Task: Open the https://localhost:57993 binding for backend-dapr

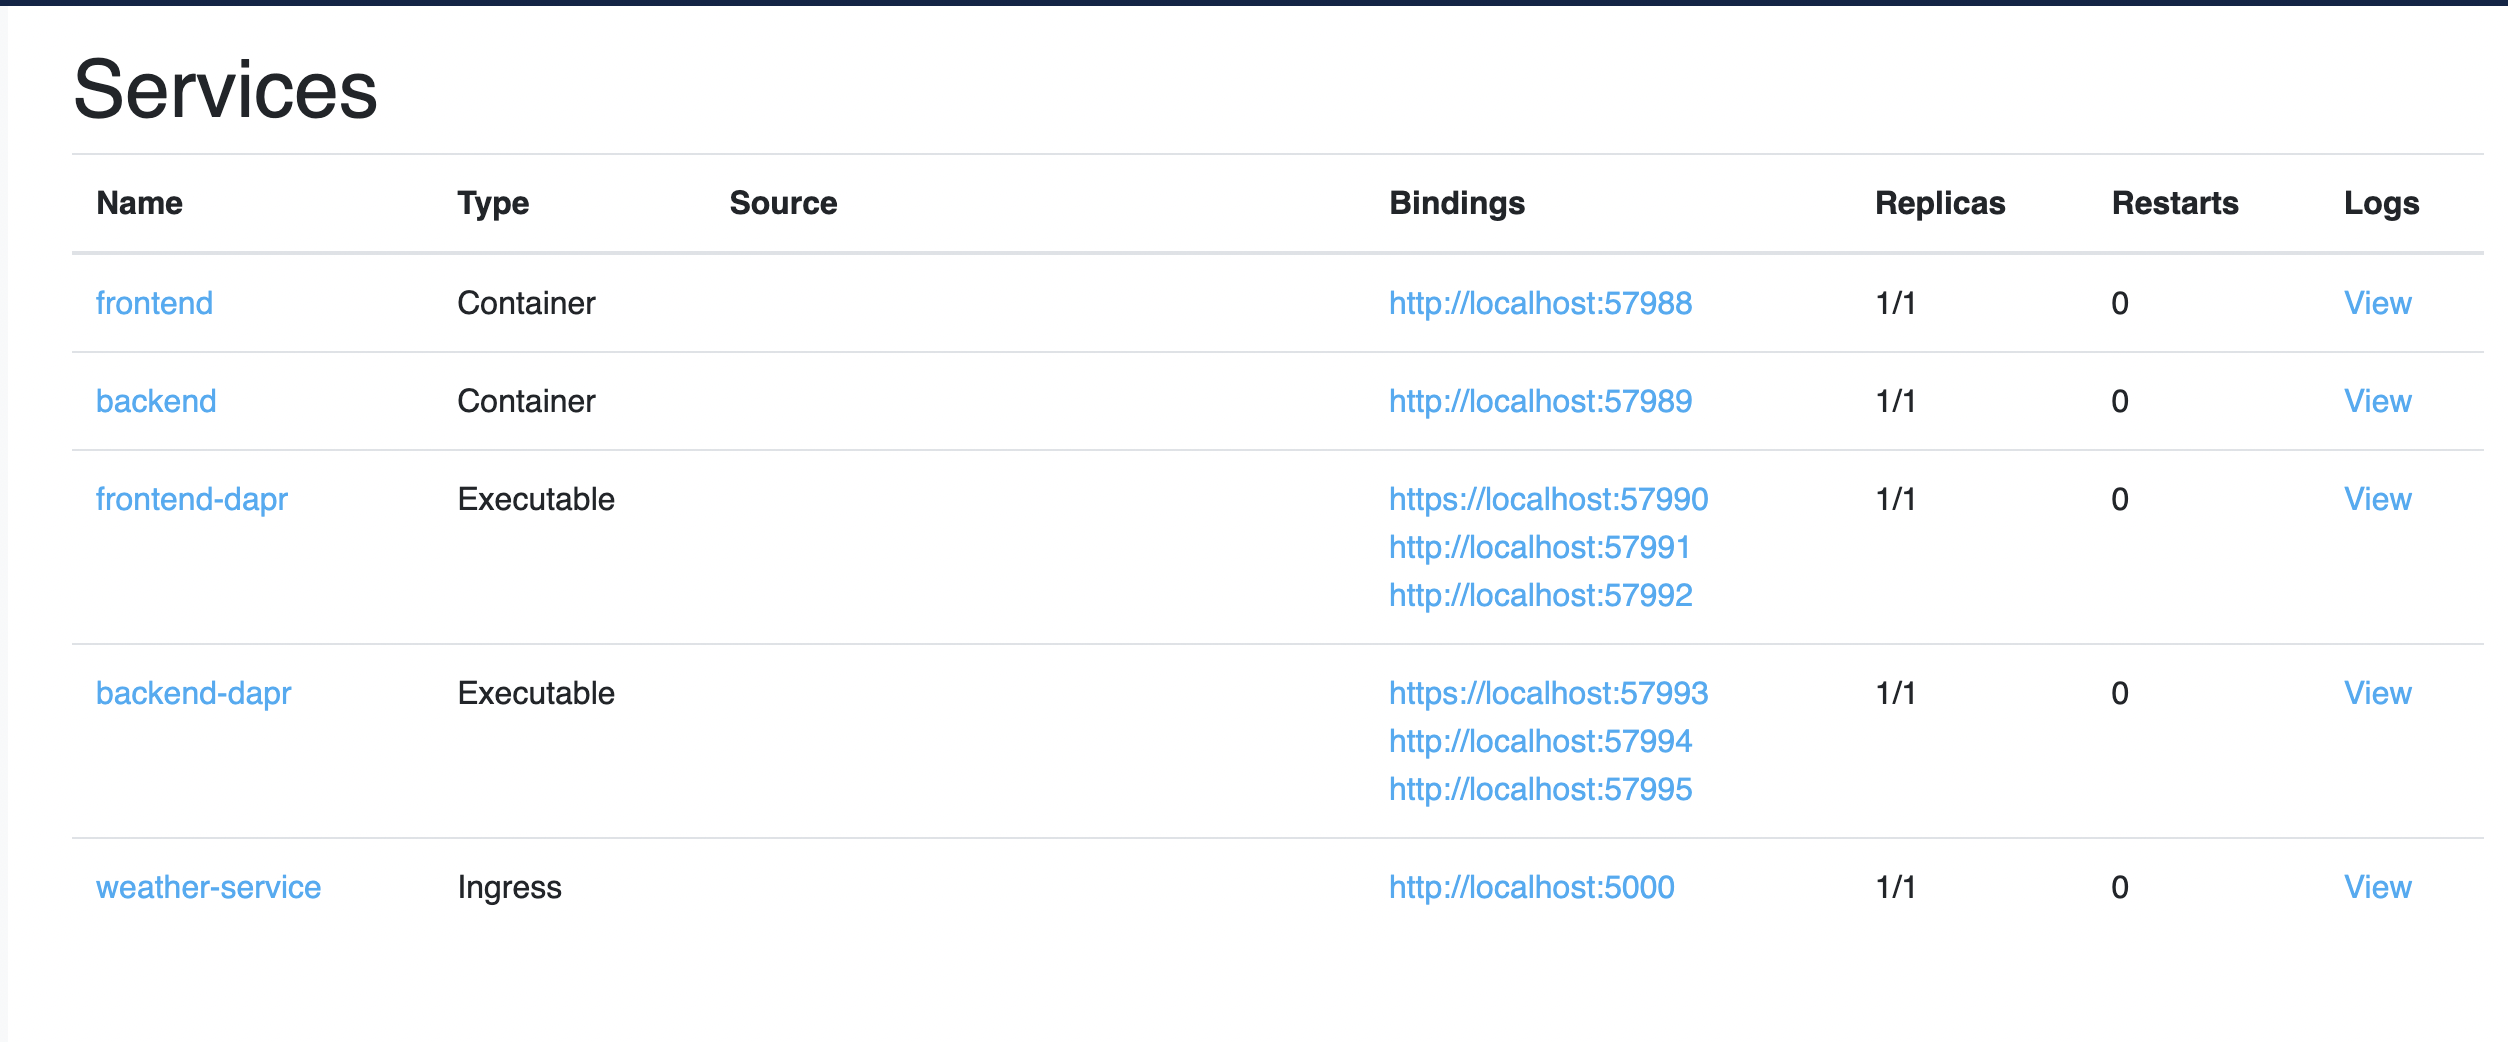Action: [1548, 693]
